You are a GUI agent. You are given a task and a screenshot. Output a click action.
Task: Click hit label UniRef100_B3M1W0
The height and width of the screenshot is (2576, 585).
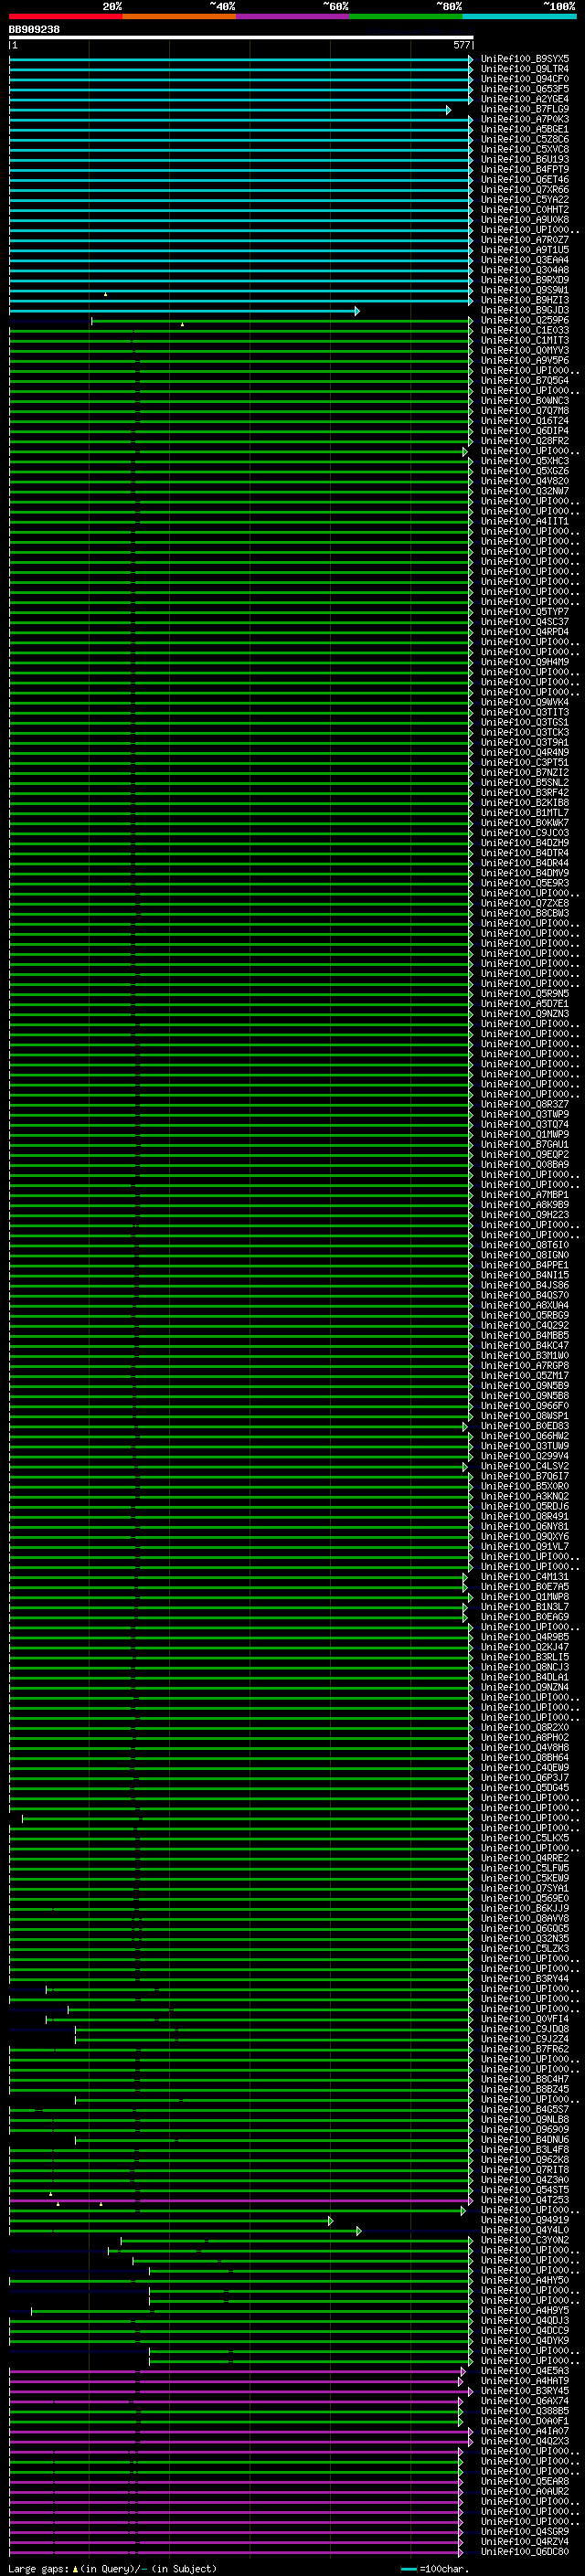point(525,1356)
